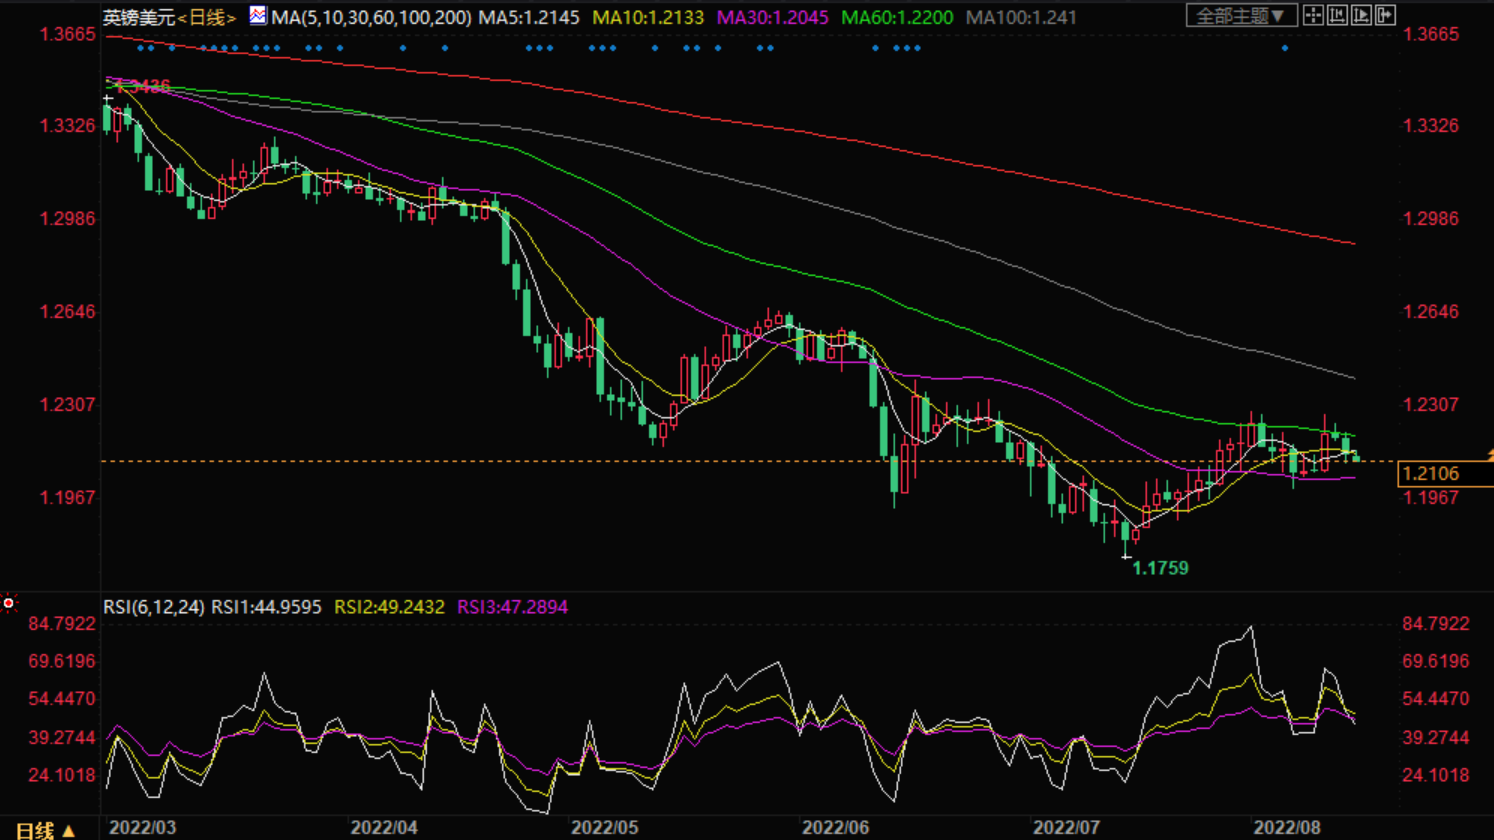Click the 1.2307 label on right price axis
The width and height of the screenshot is (1494, 840).
[1432, 405]
